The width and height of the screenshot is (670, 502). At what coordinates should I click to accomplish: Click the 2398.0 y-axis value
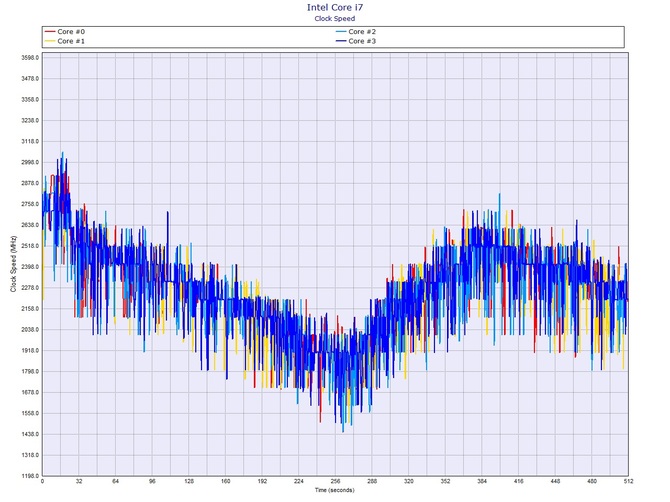[x=31, y=267]
